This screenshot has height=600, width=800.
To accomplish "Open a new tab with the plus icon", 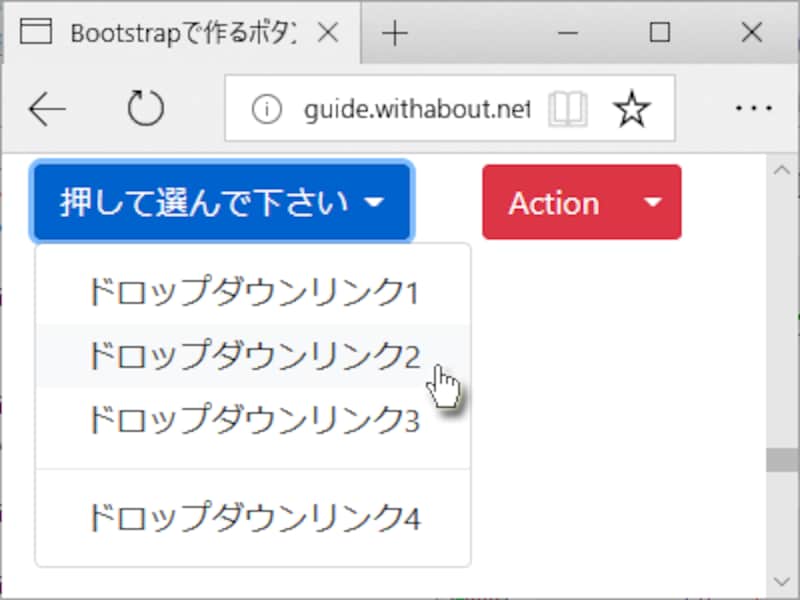I will pos(394,34).
